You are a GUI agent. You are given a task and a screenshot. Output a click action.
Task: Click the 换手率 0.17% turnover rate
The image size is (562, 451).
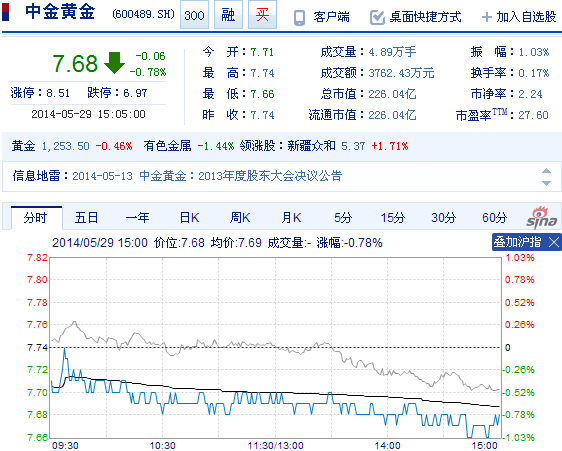[x=534, y=73]
